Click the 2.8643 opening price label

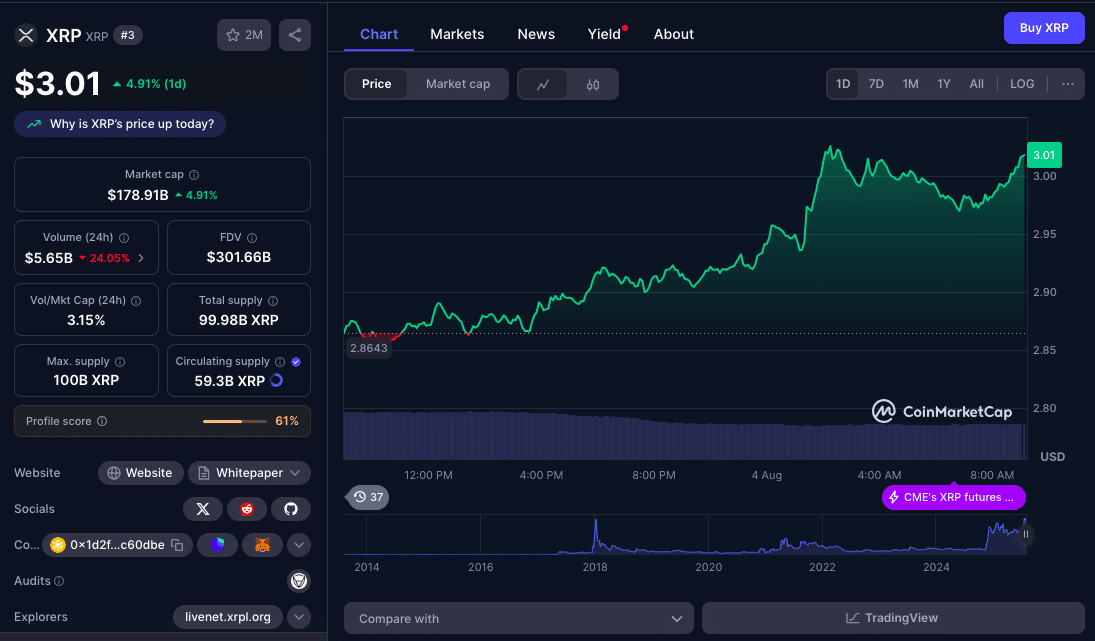pos(368,348)
